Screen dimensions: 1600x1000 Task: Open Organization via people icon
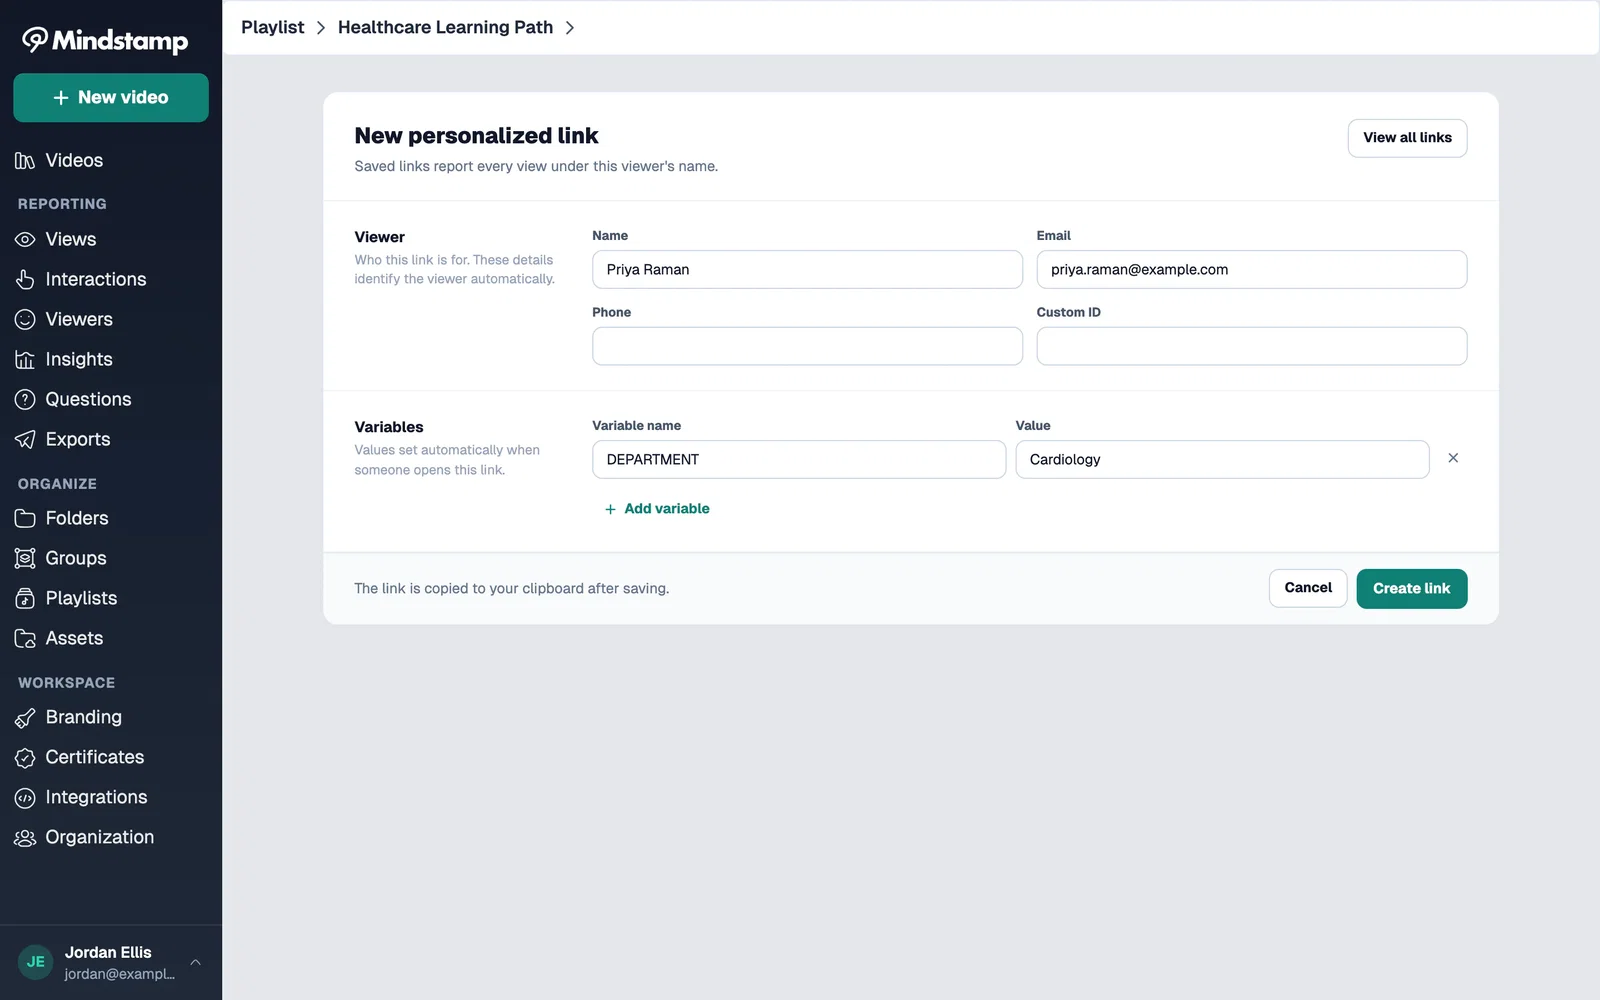point(25,838)
